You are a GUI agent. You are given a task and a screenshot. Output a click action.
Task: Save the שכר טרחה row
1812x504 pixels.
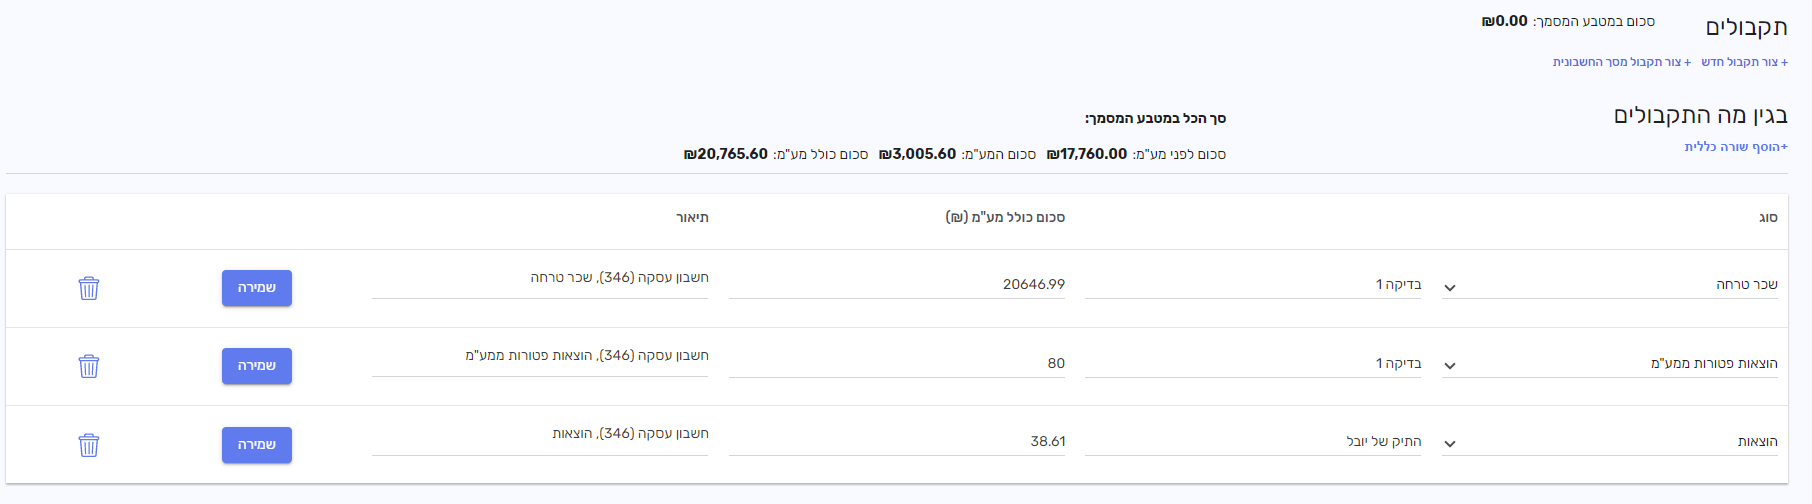[x=257, y=288]
